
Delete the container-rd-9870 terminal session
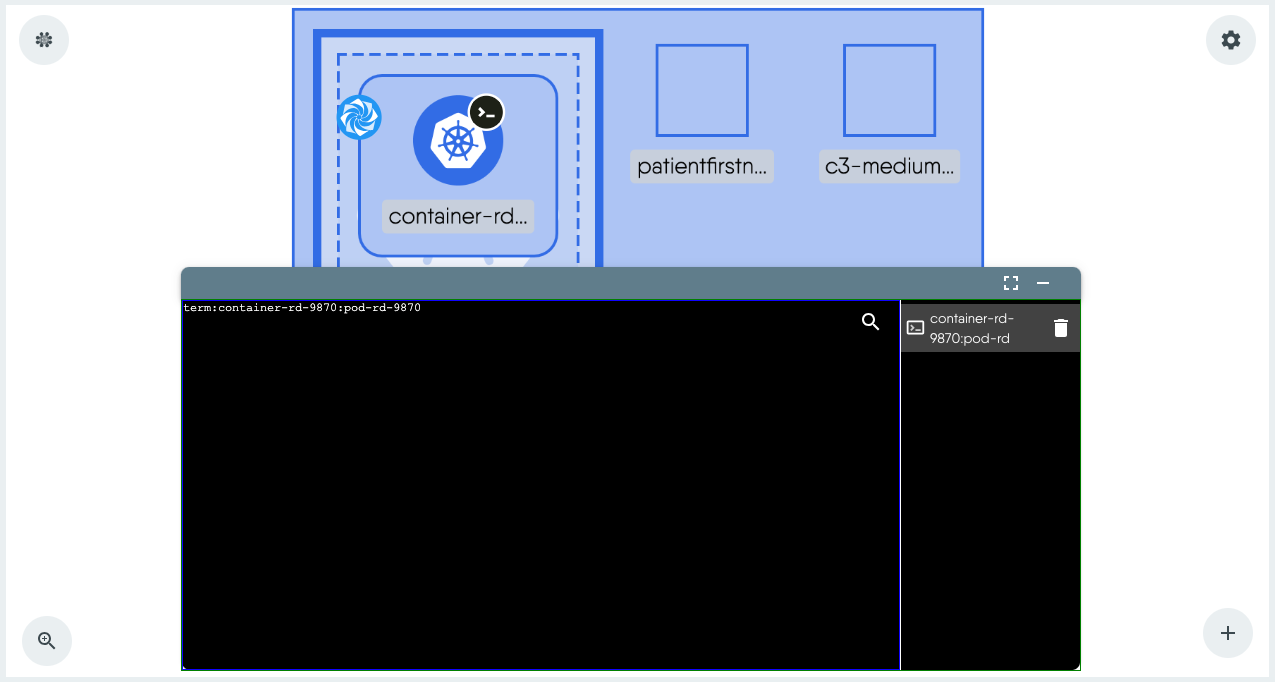click(1061, 328)
